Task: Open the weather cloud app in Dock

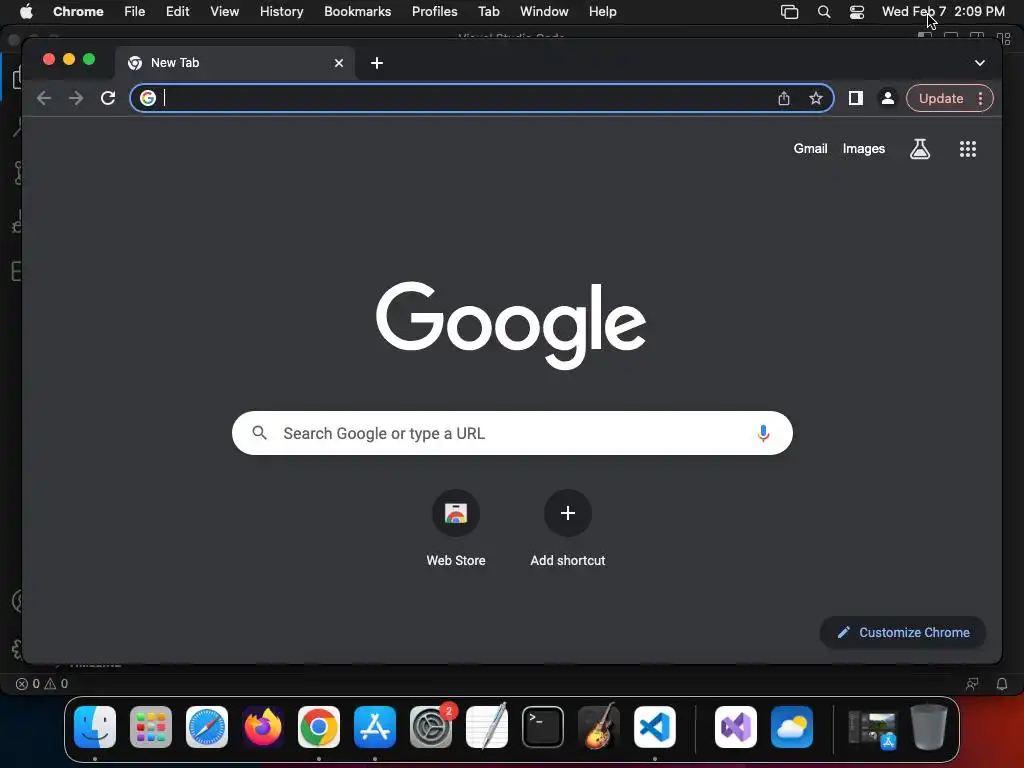Action: pos(792,727)
